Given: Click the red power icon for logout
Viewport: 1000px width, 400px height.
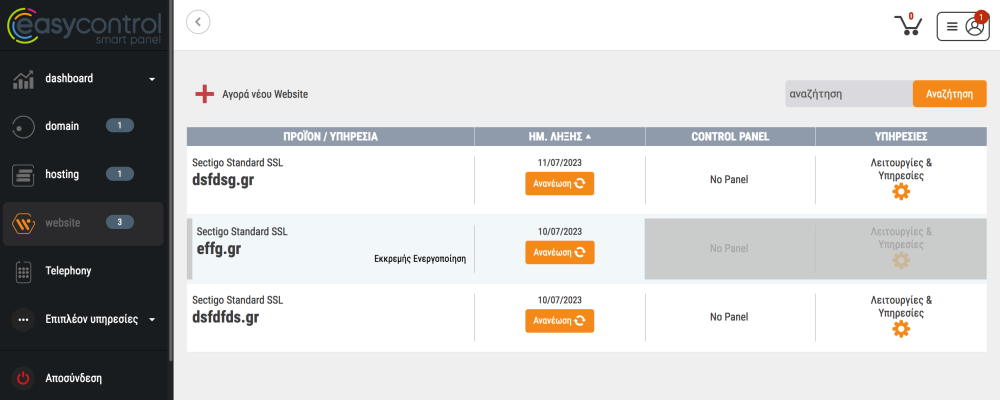Looking at the screenshot, I should click(x=24, y=379).
